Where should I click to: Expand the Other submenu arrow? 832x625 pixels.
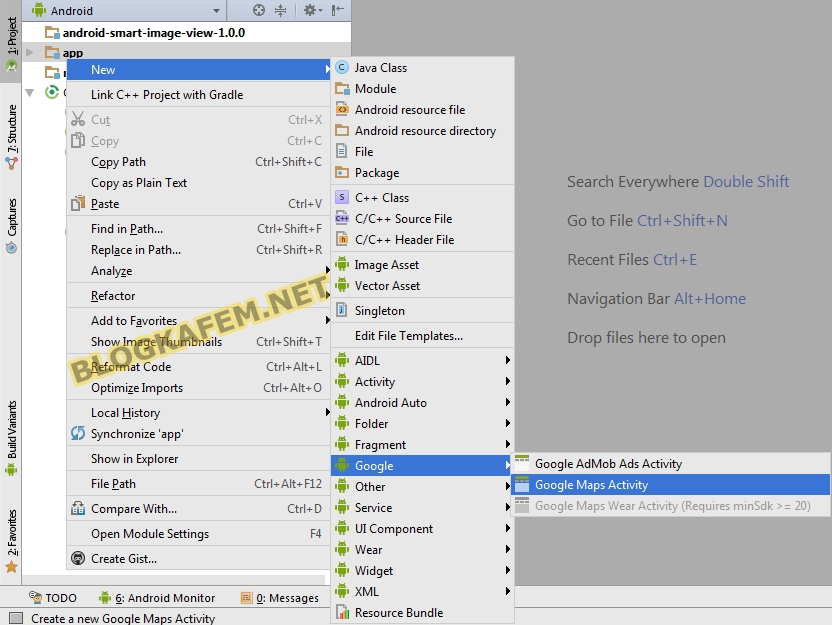pyautogui.click(x=508, y=486)
